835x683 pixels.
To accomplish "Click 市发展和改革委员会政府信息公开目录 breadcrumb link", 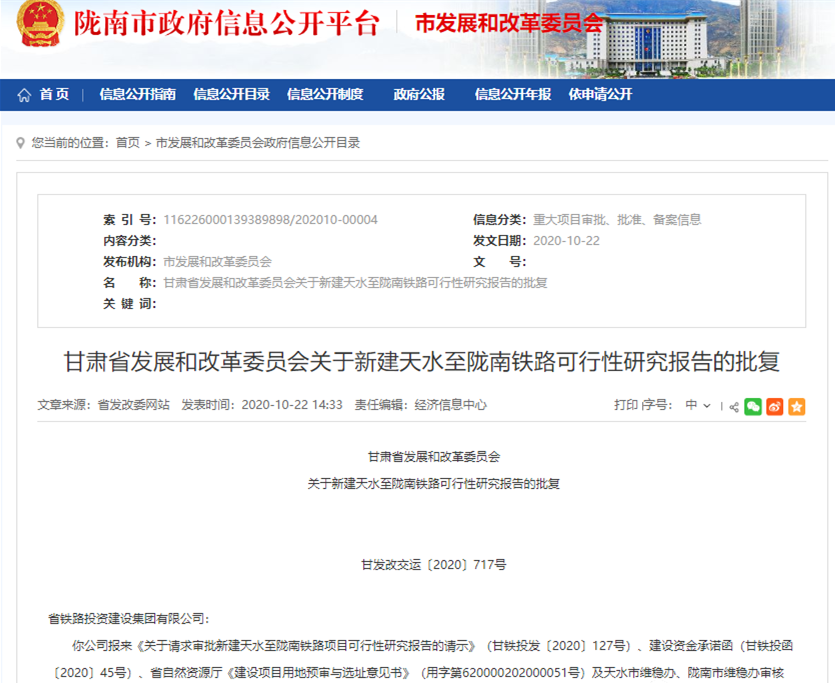I will point(257,143).
